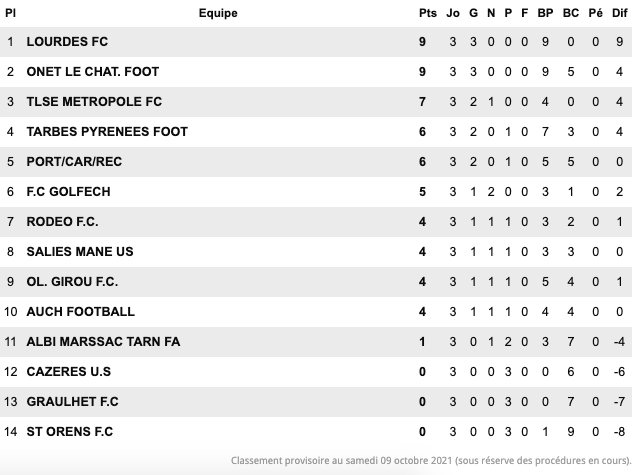Select OL. GIROU F.C. team
Image resolution: width=637 pixels, height=475 pixels.
pyautogui.click(x=72, y=282)
